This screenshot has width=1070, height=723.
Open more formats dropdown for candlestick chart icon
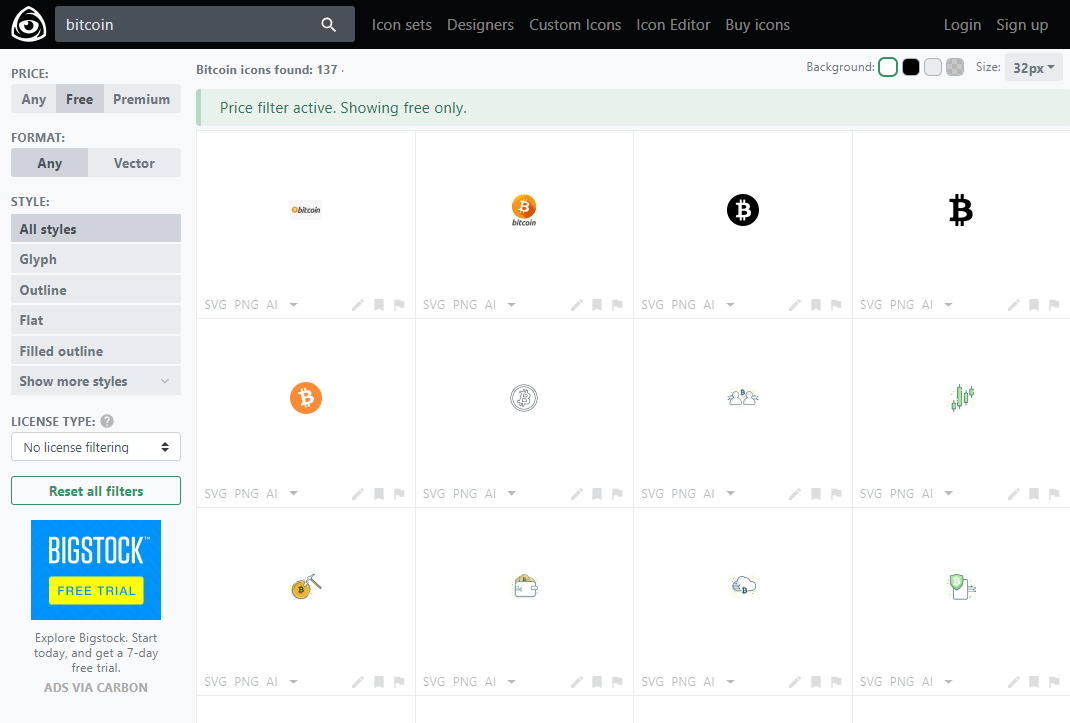tap(949, 494)
